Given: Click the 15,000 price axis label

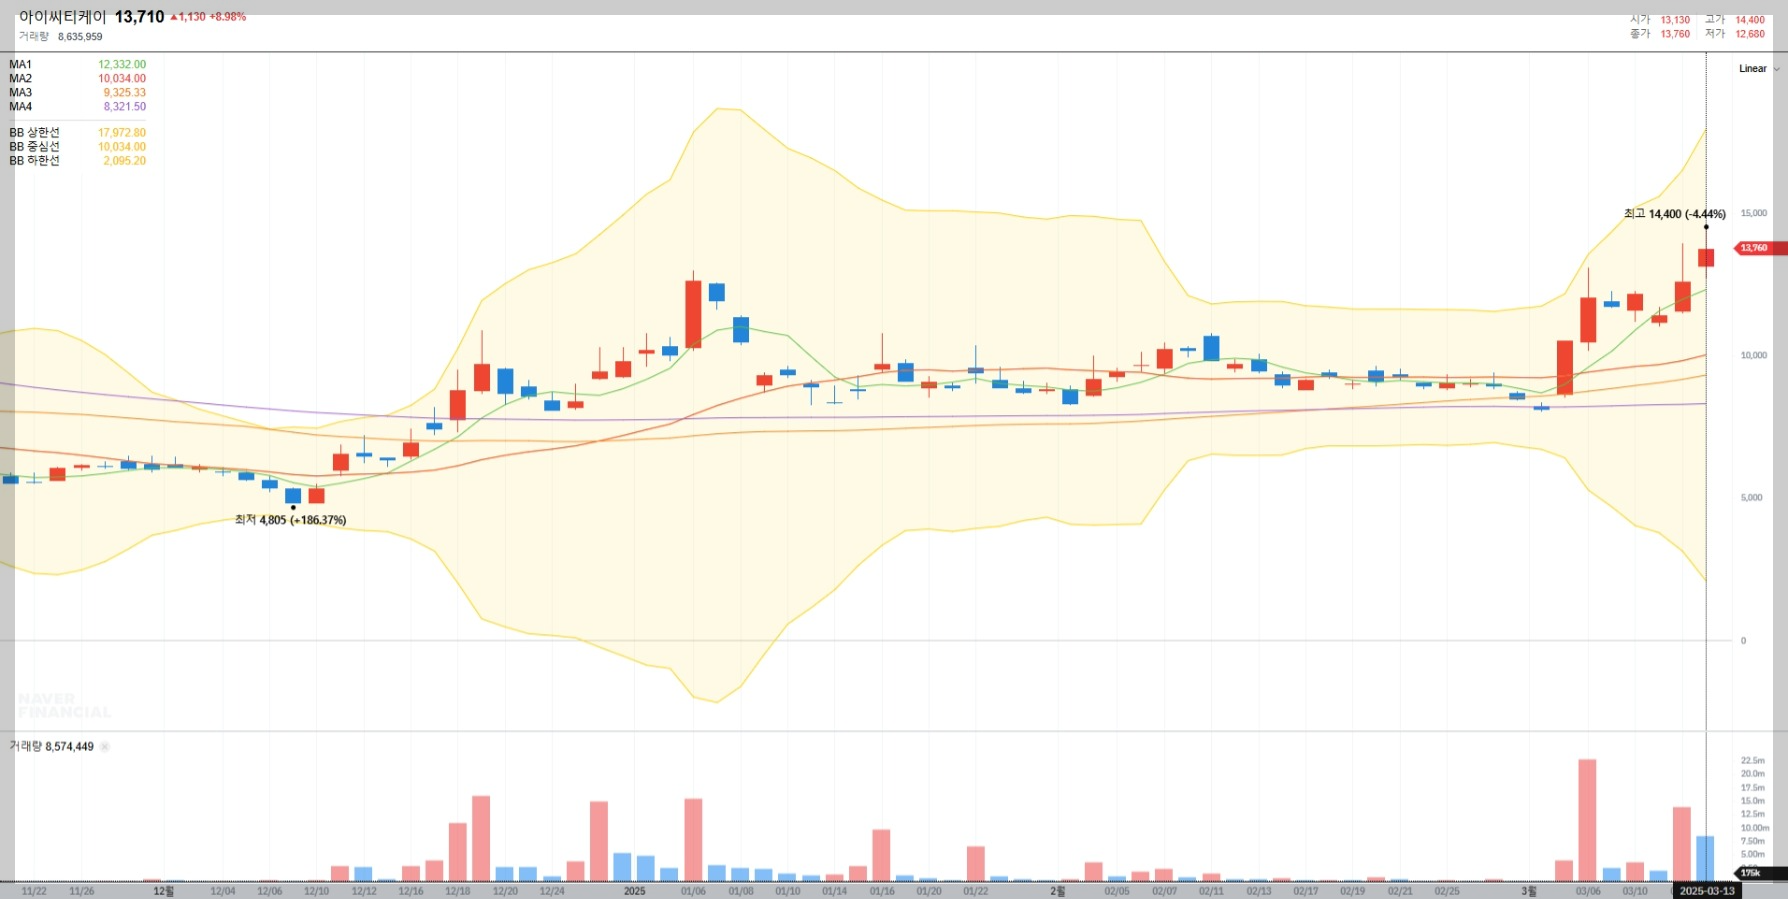Looking at the screenshot, I should [x=1753, y=213].
